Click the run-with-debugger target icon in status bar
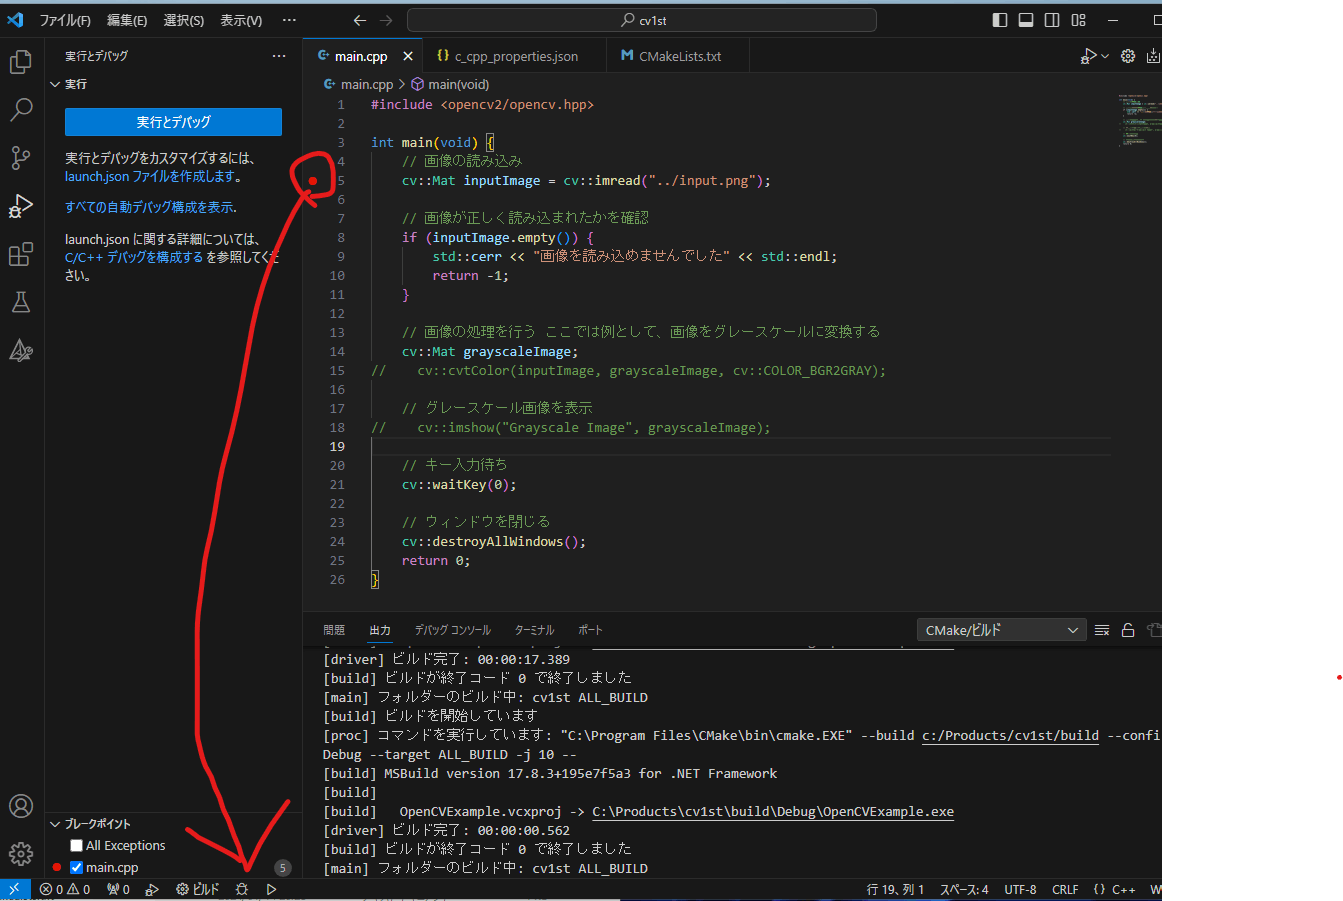The image size is (1343, 901). [x=152, y=889]
